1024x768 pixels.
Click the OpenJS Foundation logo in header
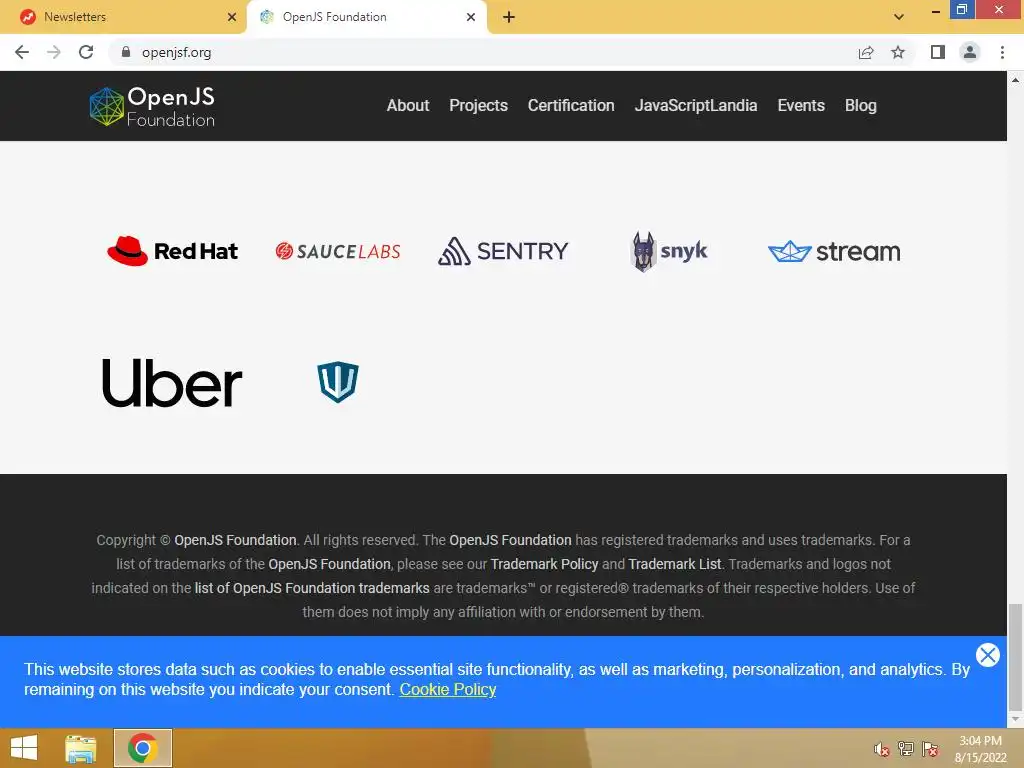click(152, 106)
